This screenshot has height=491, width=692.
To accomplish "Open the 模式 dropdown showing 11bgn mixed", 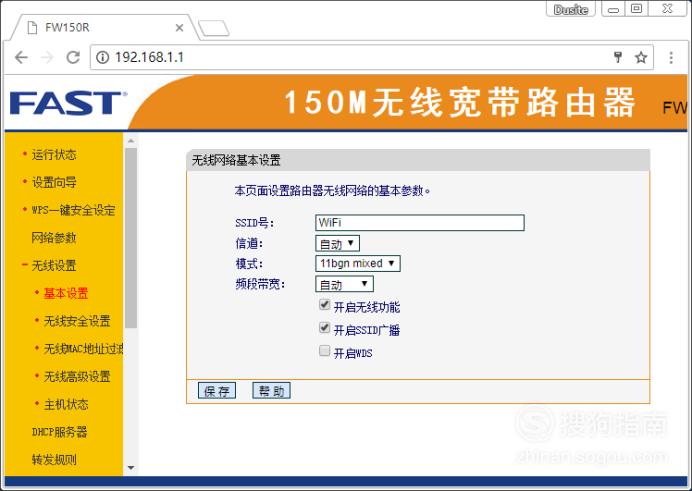I will coord(358,263).
